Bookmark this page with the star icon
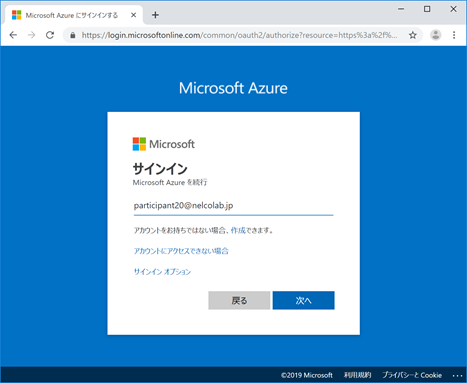 point(413,35)
